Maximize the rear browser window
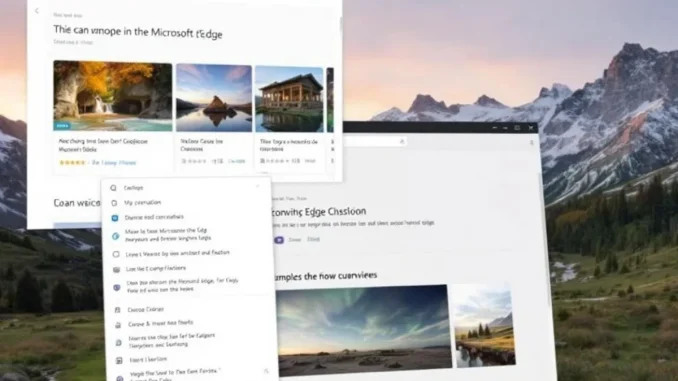 pos(517,128)
